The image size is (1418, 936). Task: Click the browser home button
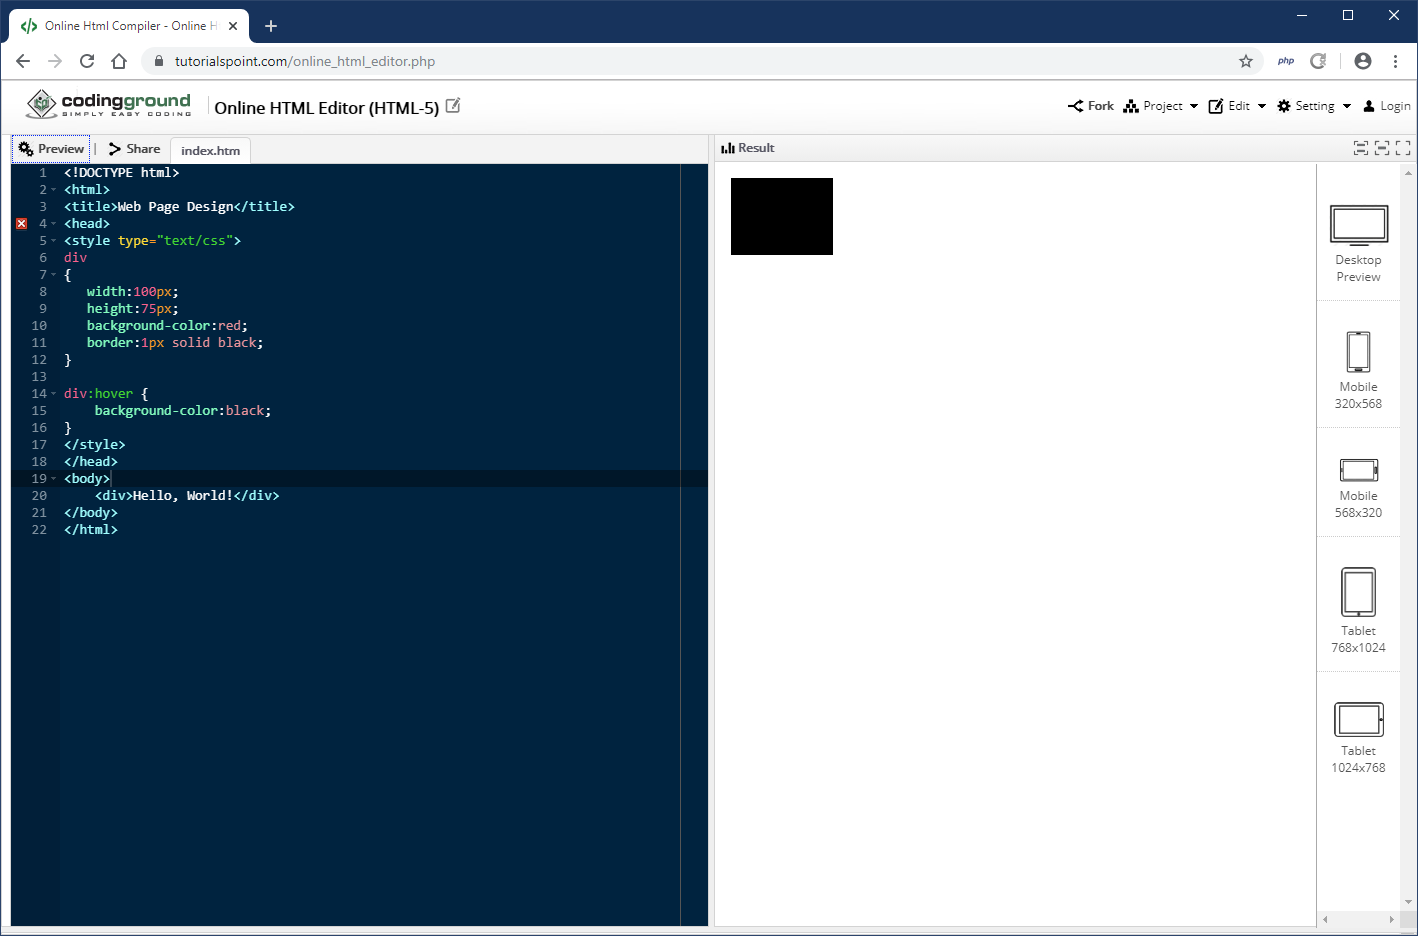pos(119,61)
